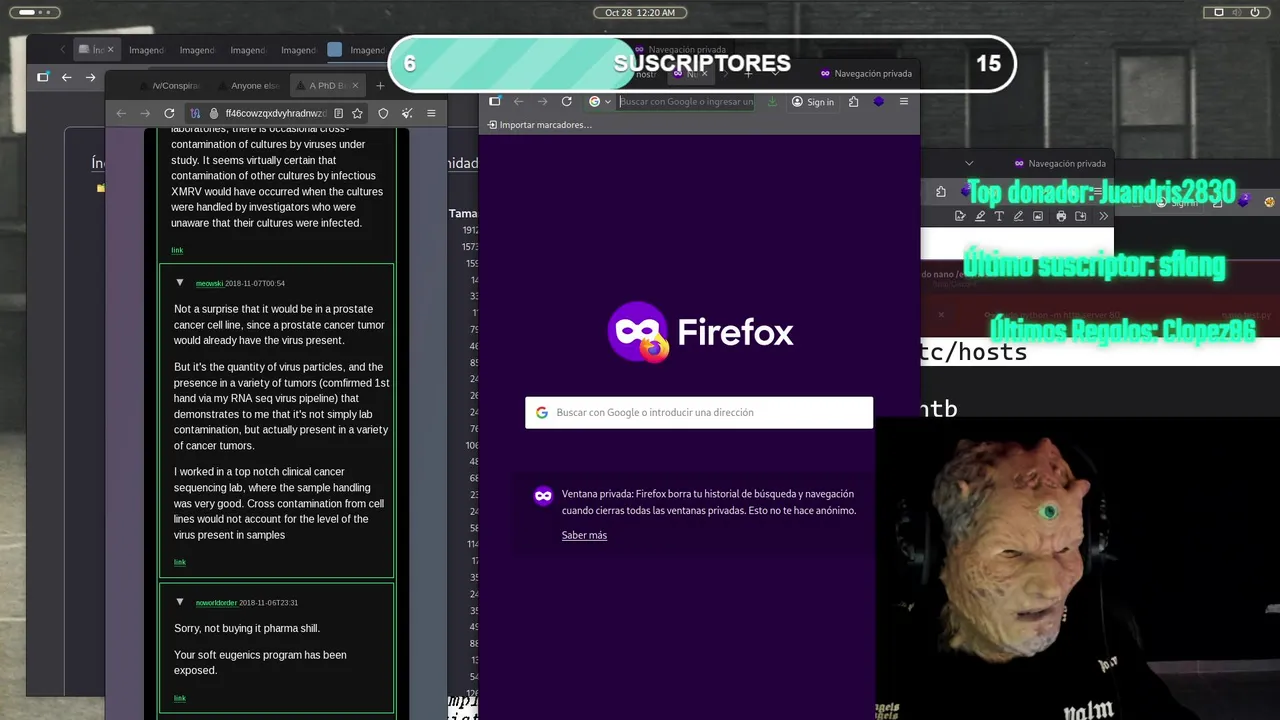Select the Imagend tab with blue icon
Viewport: 1280px width, 720px height.
tap(356, 50)
